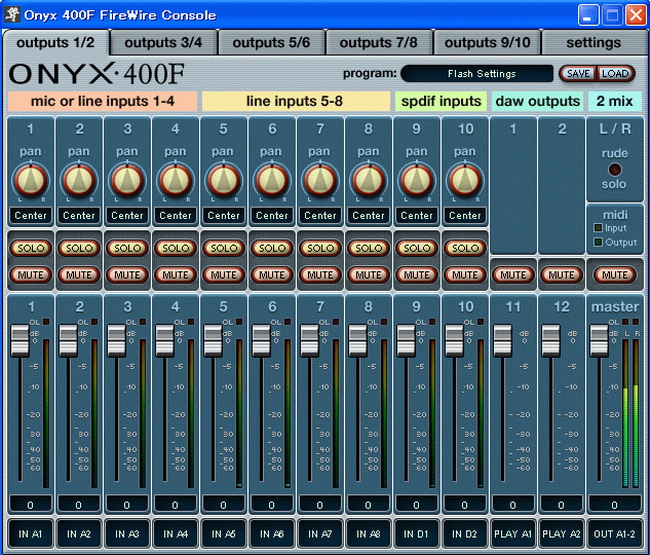Click the channel 4 pan knob
Viewport: 650px width, 555px height.
(x=175, y=181)
